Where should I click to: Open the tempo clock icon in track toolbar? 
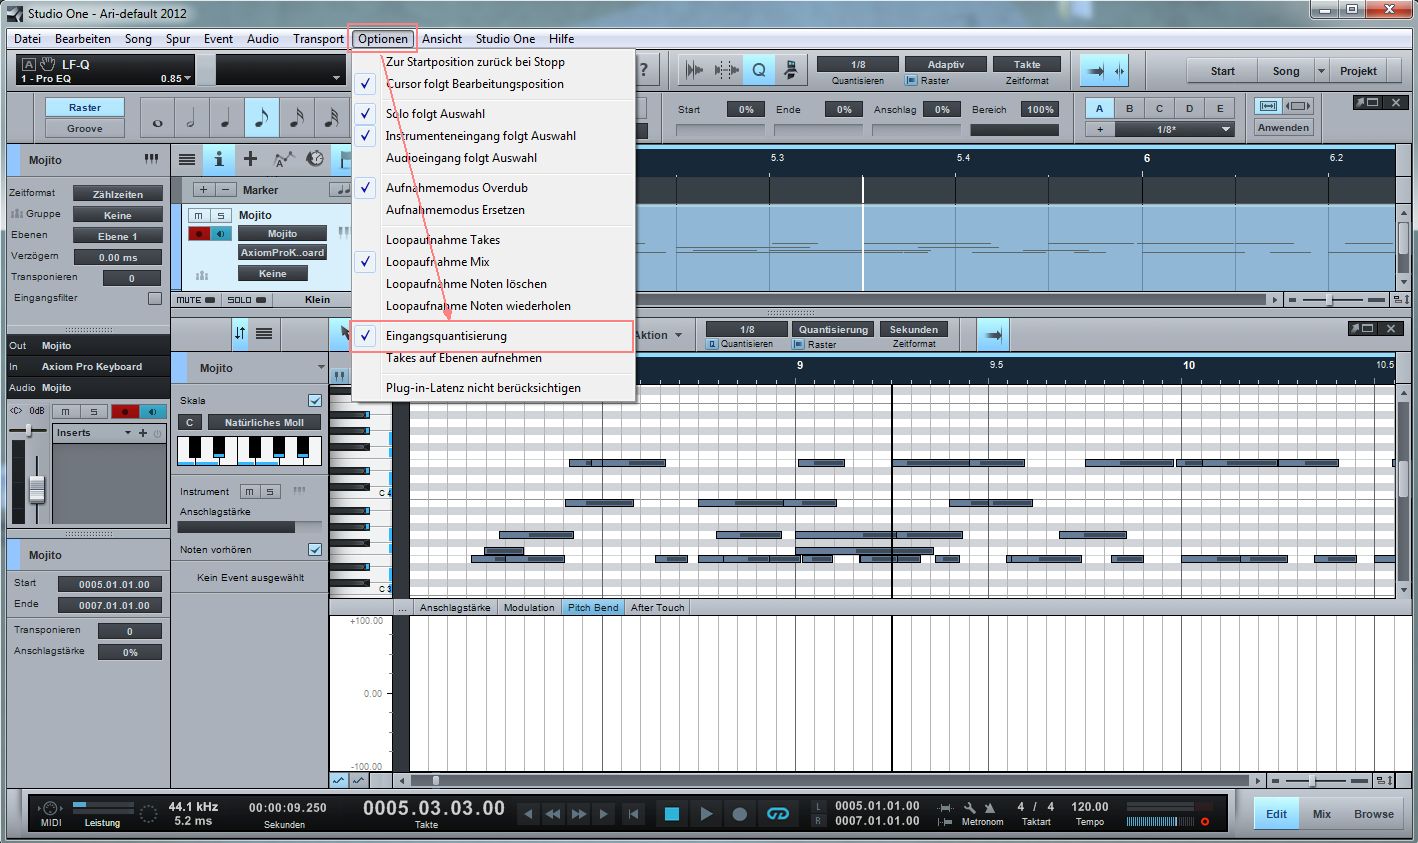314,159
